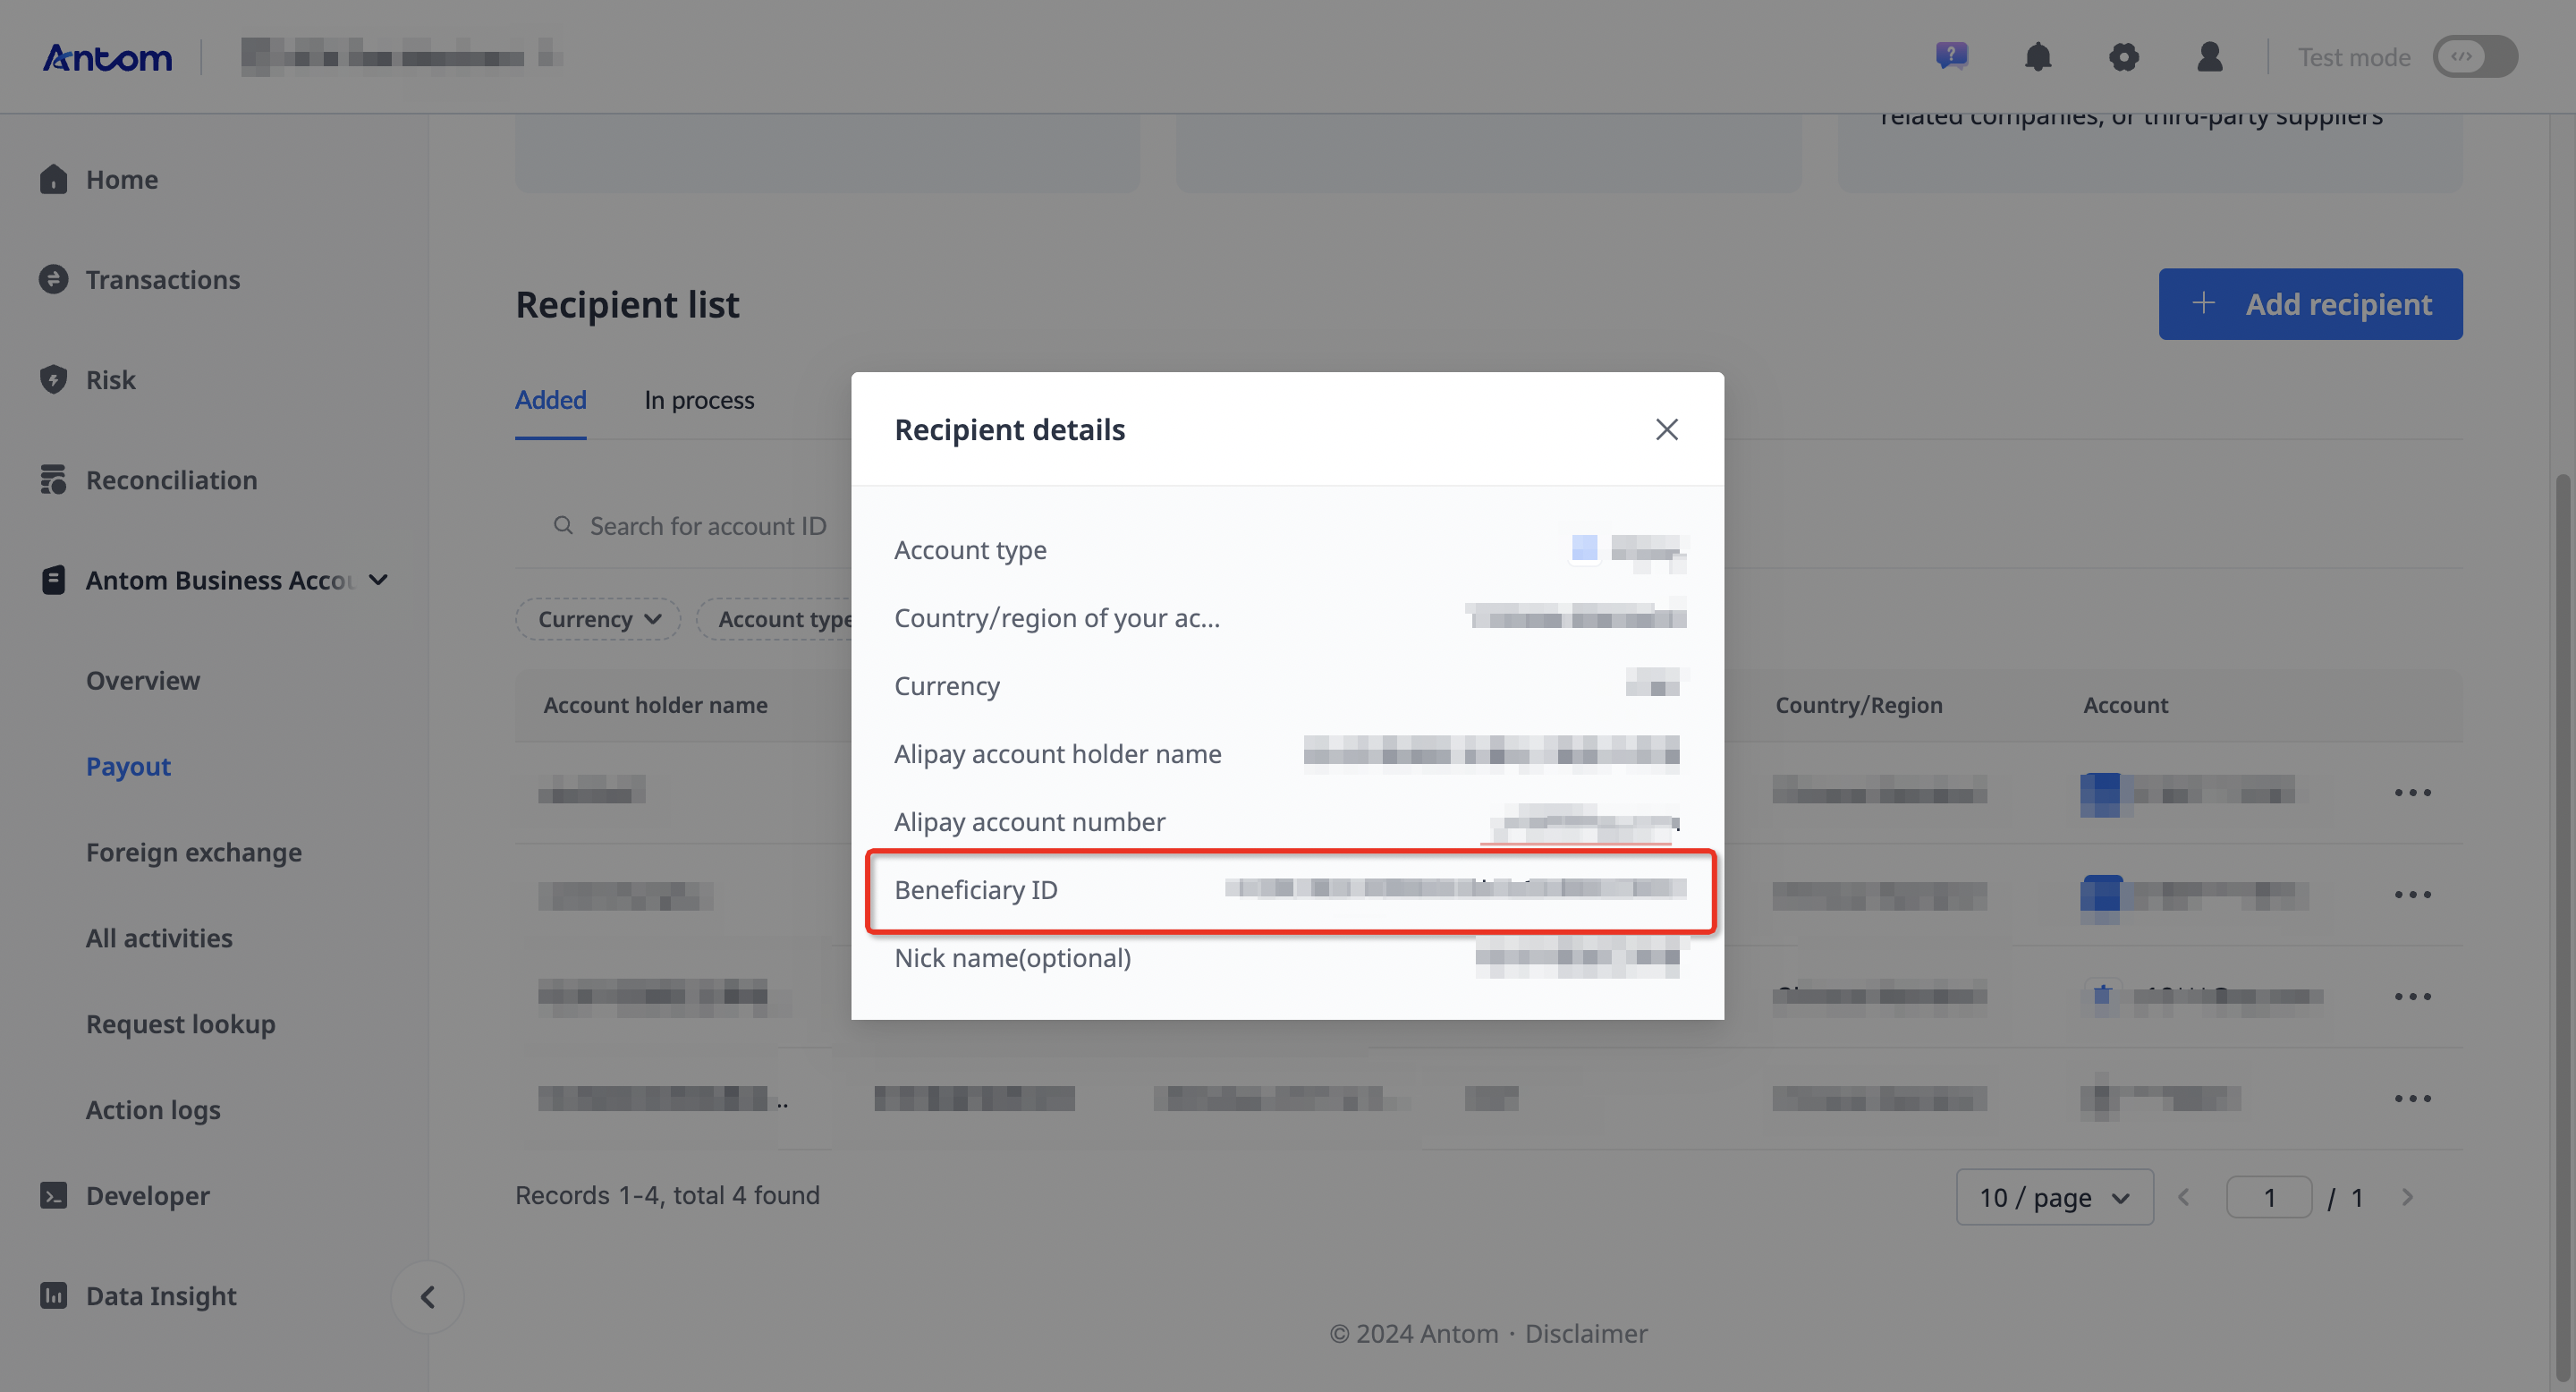Click the Add recipient button
Screen dimensions: 2576x1392
point(2310,304)
